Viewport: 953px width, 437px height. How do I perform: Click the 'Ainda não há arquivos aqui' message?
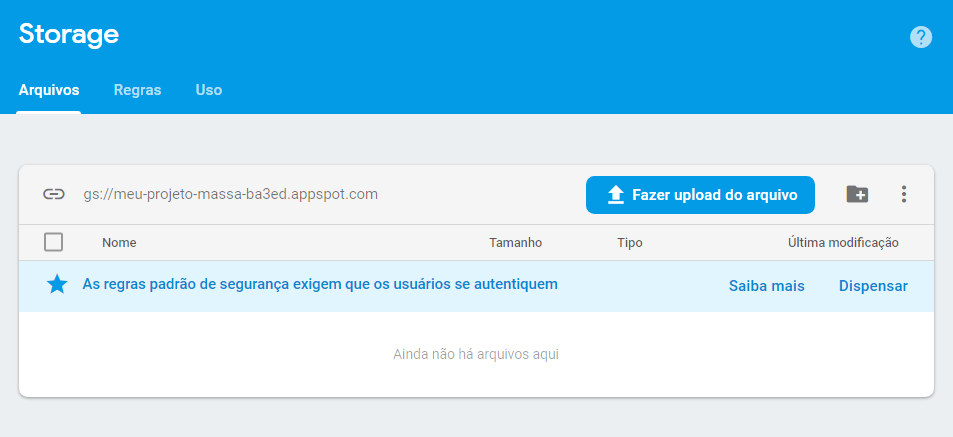click(x=476, y=354)
